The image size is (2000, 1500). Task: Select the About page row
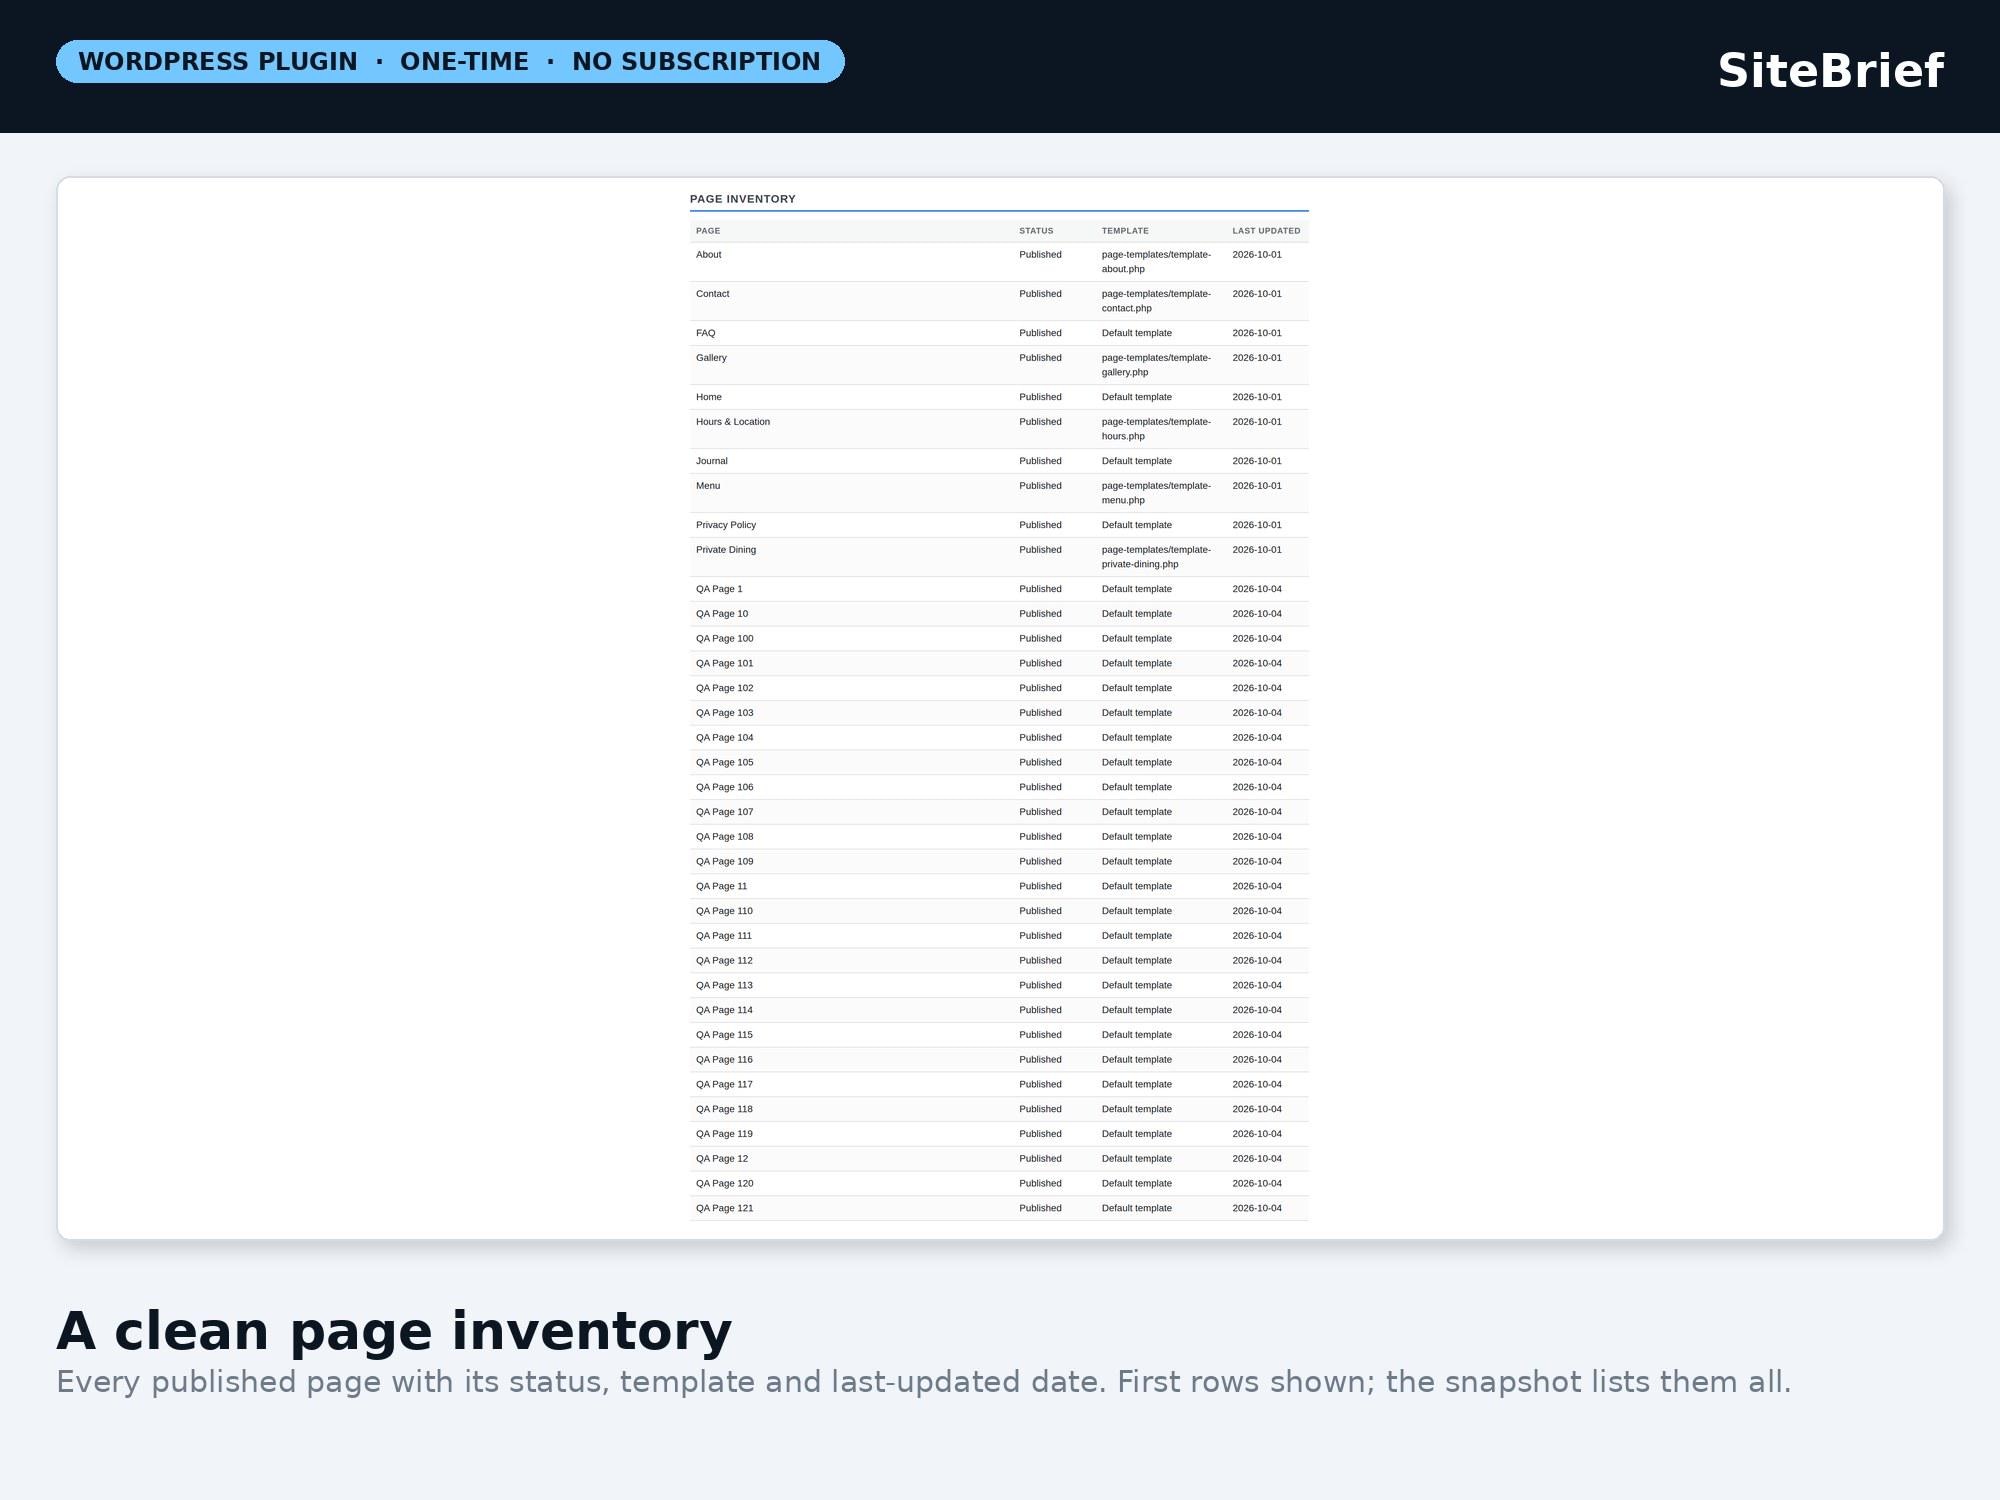click(999, 262)
